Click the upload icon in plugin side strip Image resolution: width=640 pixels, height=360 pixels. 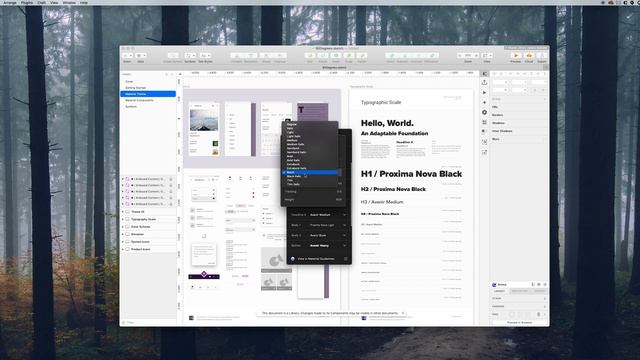[484, 82]
